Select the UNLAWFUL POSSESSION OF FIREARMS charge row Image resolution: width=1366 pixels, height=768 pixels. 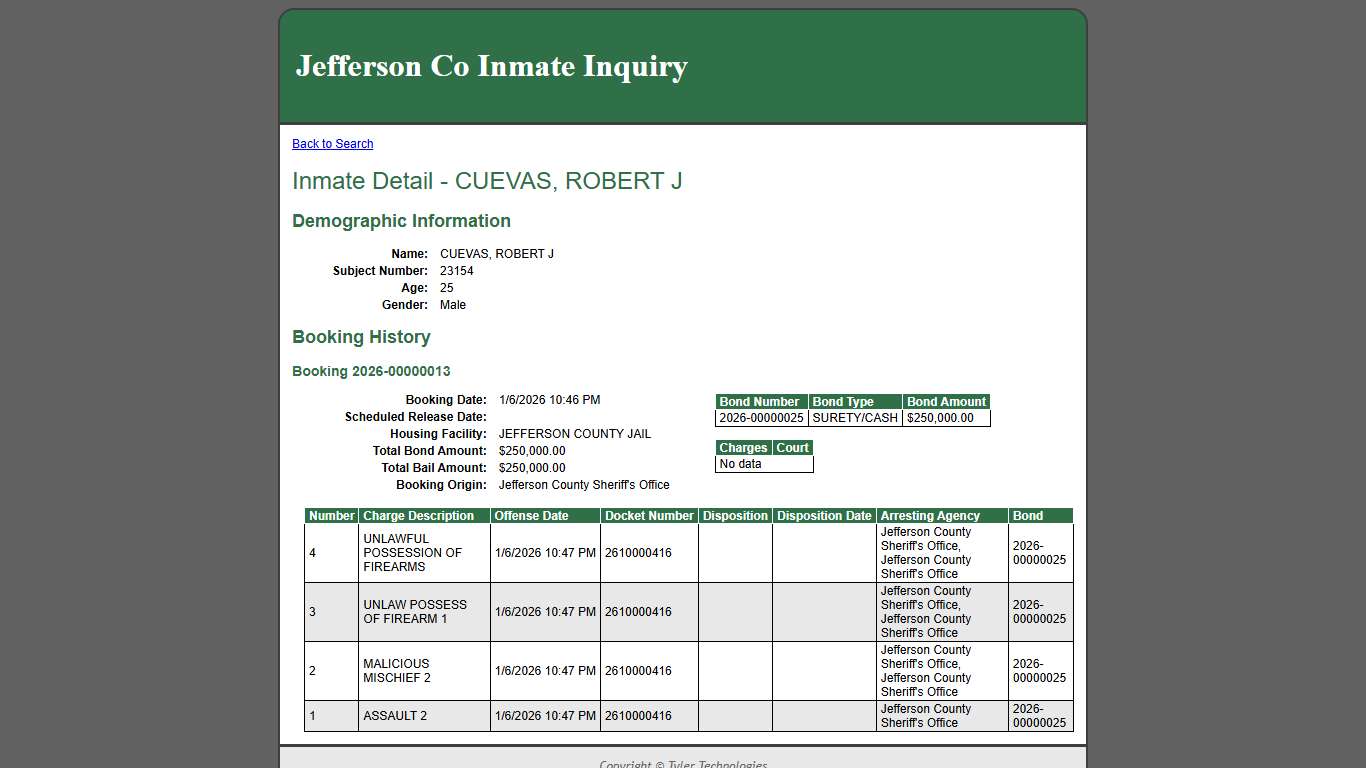(x=412, y=553)
